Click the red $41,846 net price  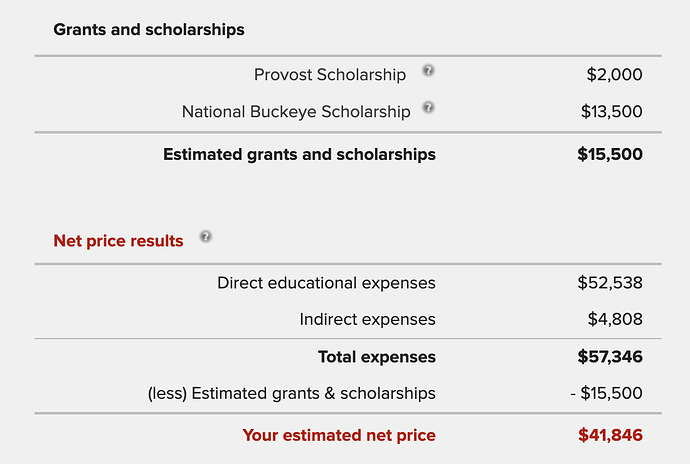pos(609,436)
